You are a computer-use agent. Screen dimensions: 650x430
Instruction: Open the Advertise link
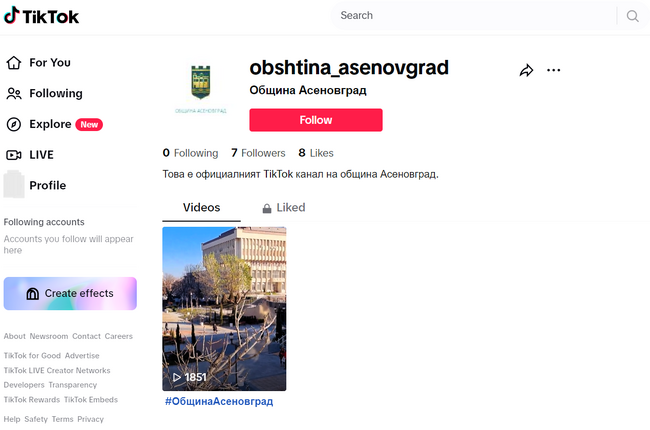[82, 356]
